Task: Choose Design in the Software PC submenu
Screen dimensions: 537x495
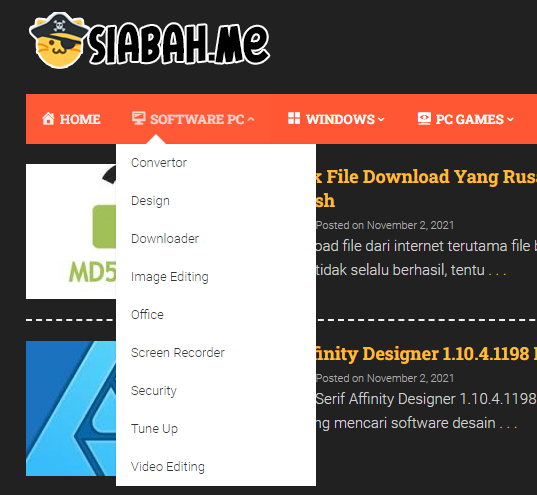Action: coord(150,201)
